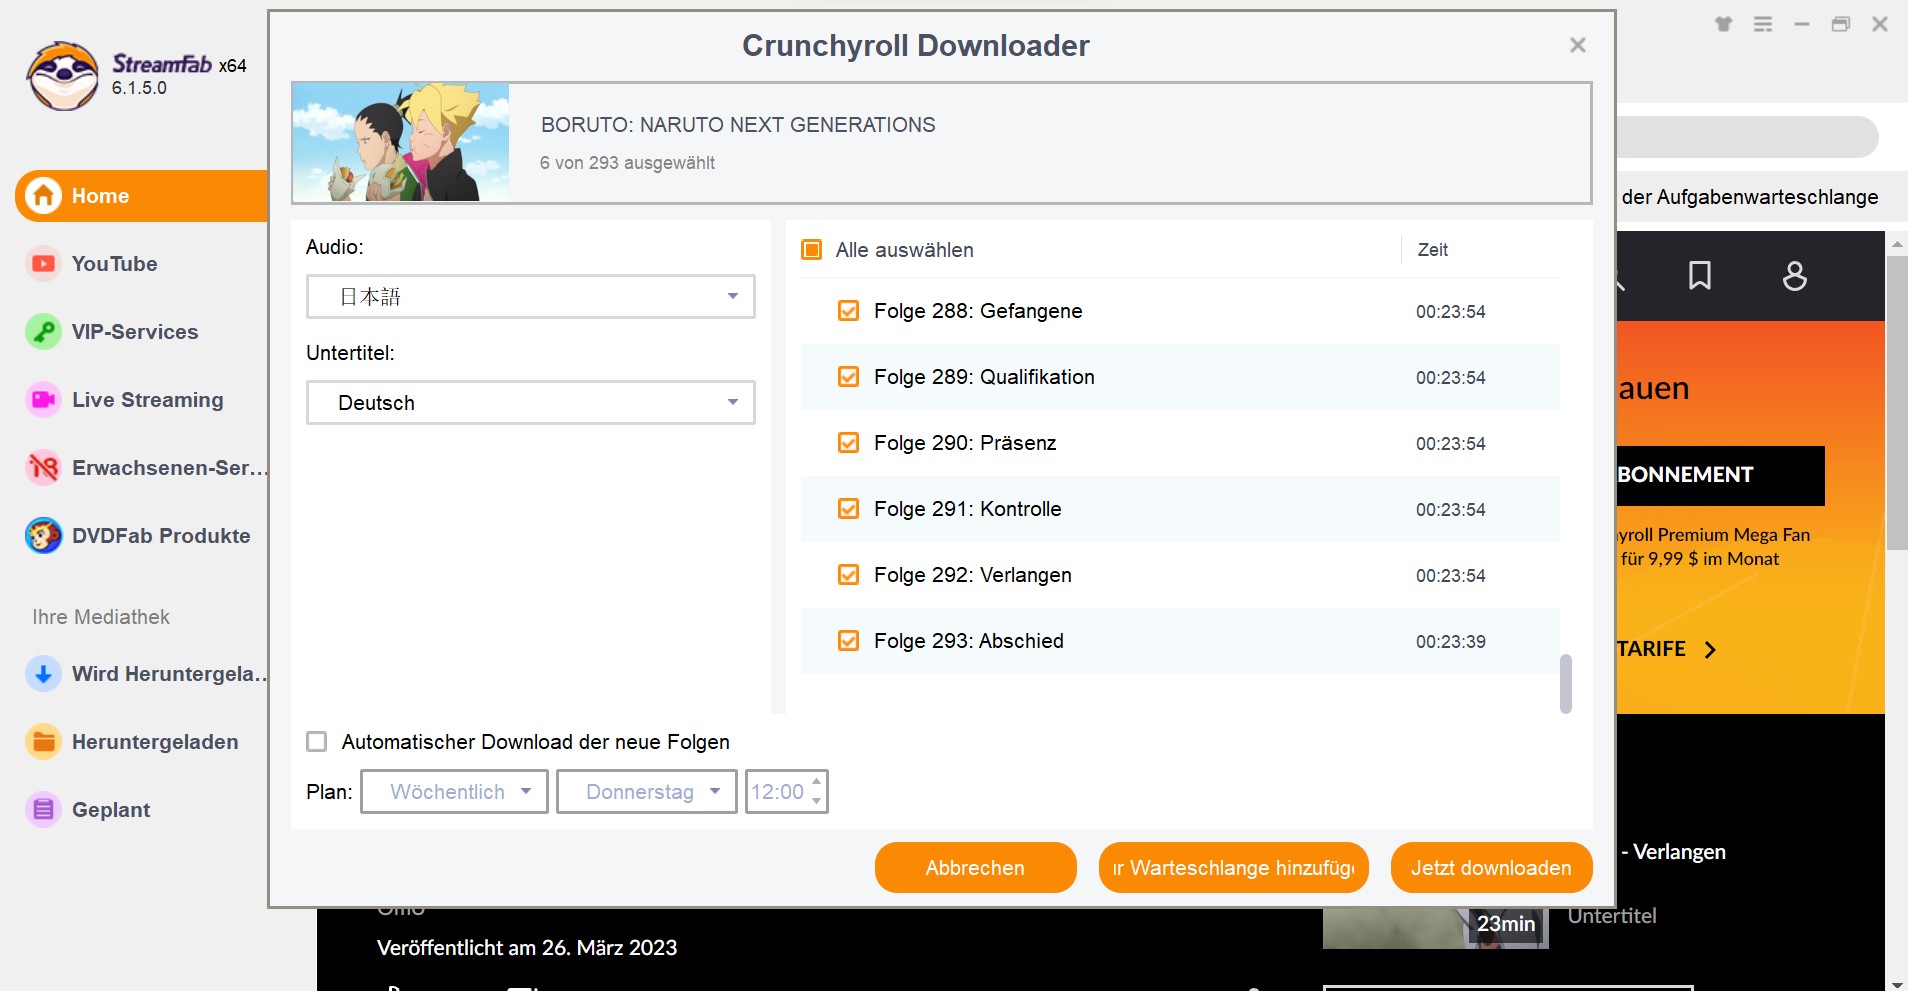1908x991 pixels.
Task: Click Zur Warteschlange hinzufügen button
Action: pos(1234,868)
